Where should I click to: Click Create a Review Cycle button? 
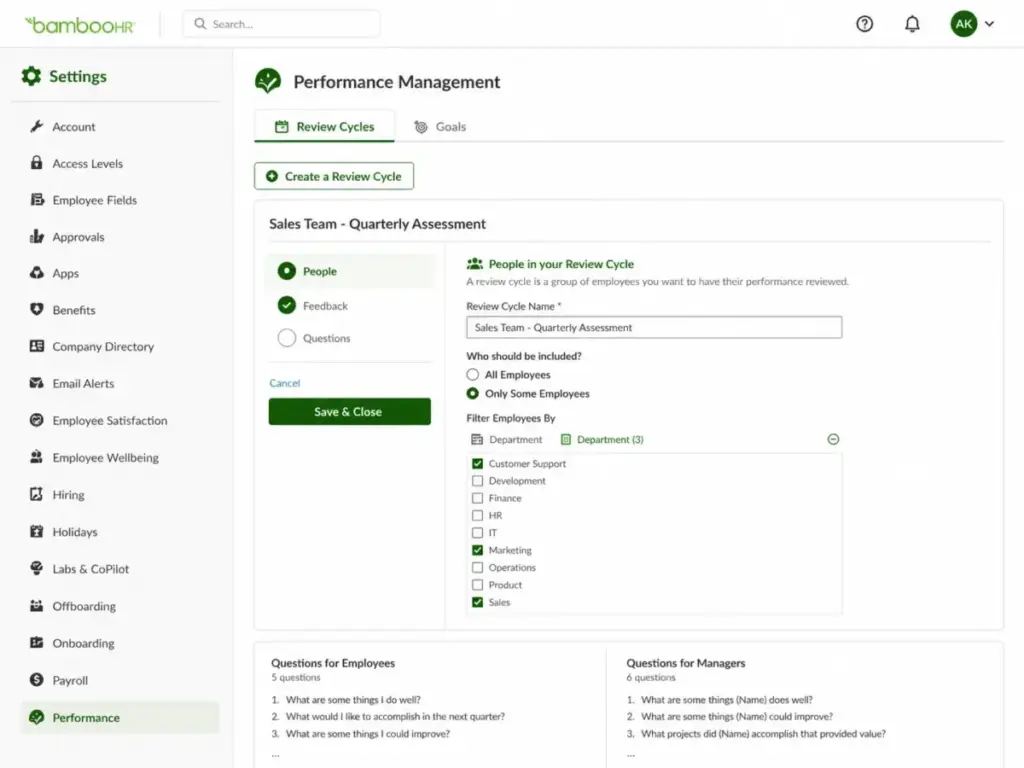[334, 176]
